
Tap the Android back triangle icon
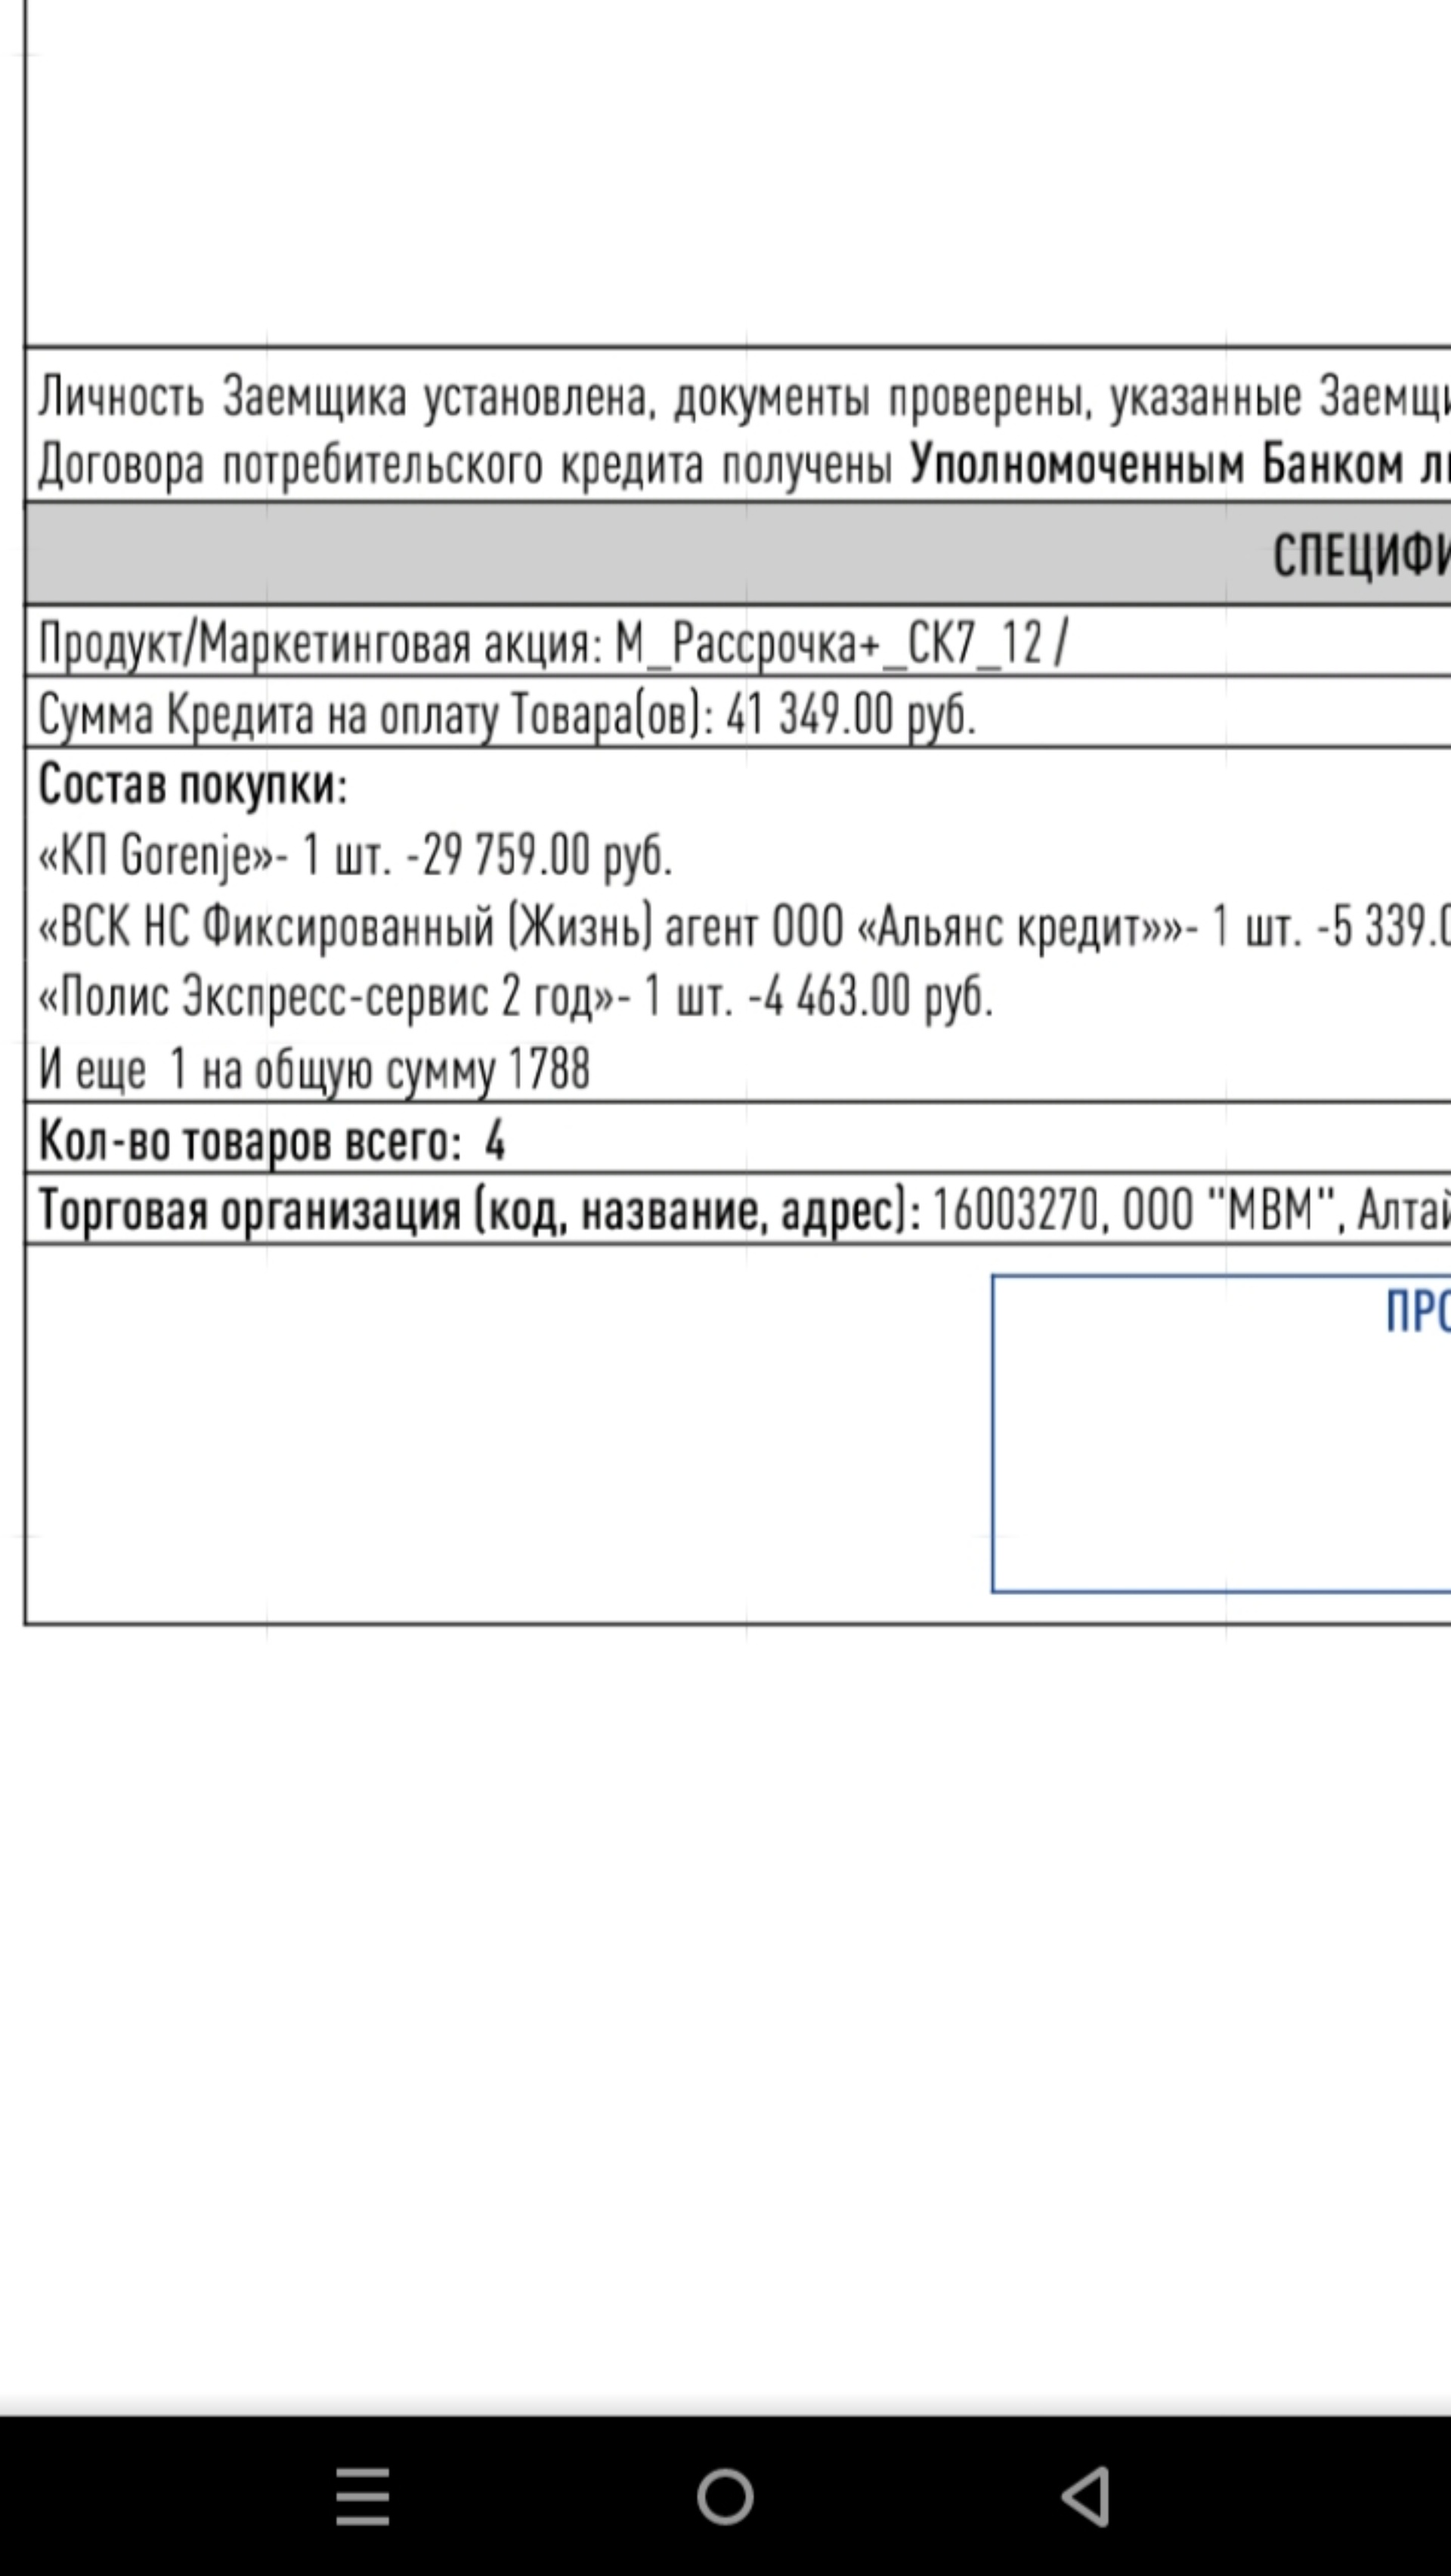click(x=1086, y=2496)
